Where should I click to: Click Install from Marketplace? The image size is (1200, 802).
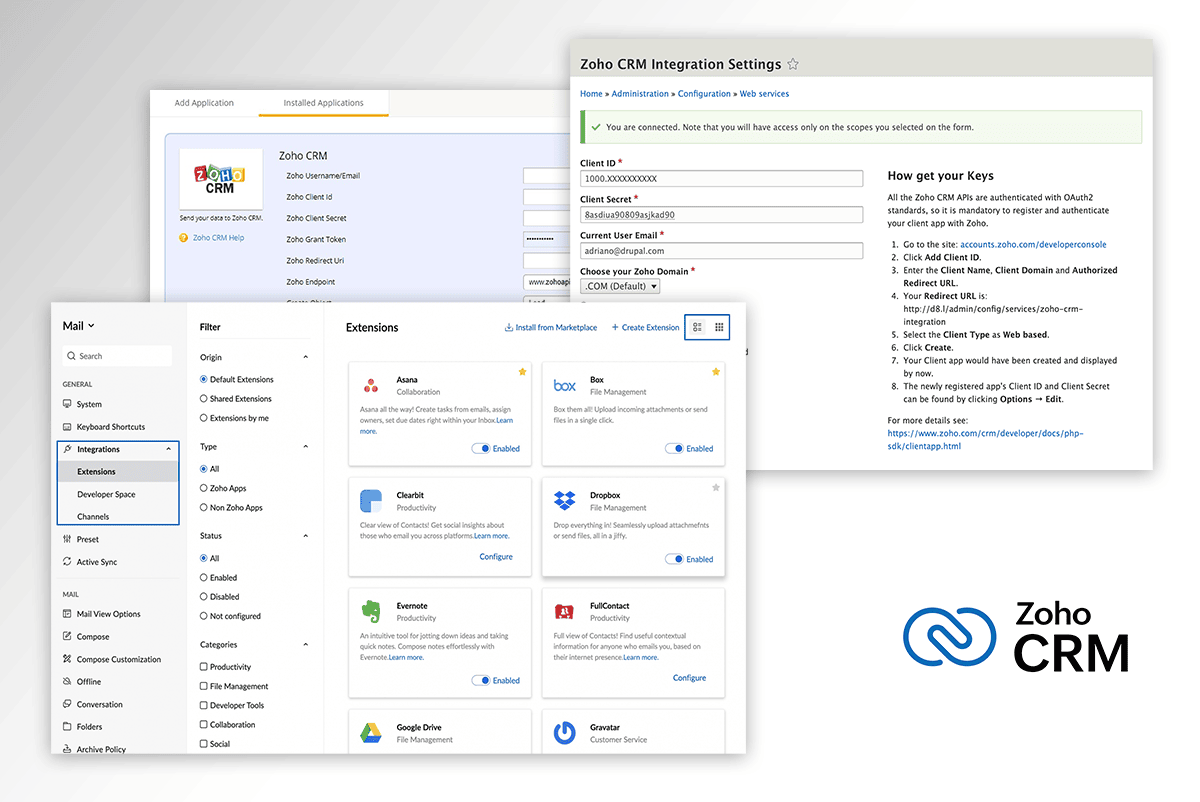pos(550,327)
